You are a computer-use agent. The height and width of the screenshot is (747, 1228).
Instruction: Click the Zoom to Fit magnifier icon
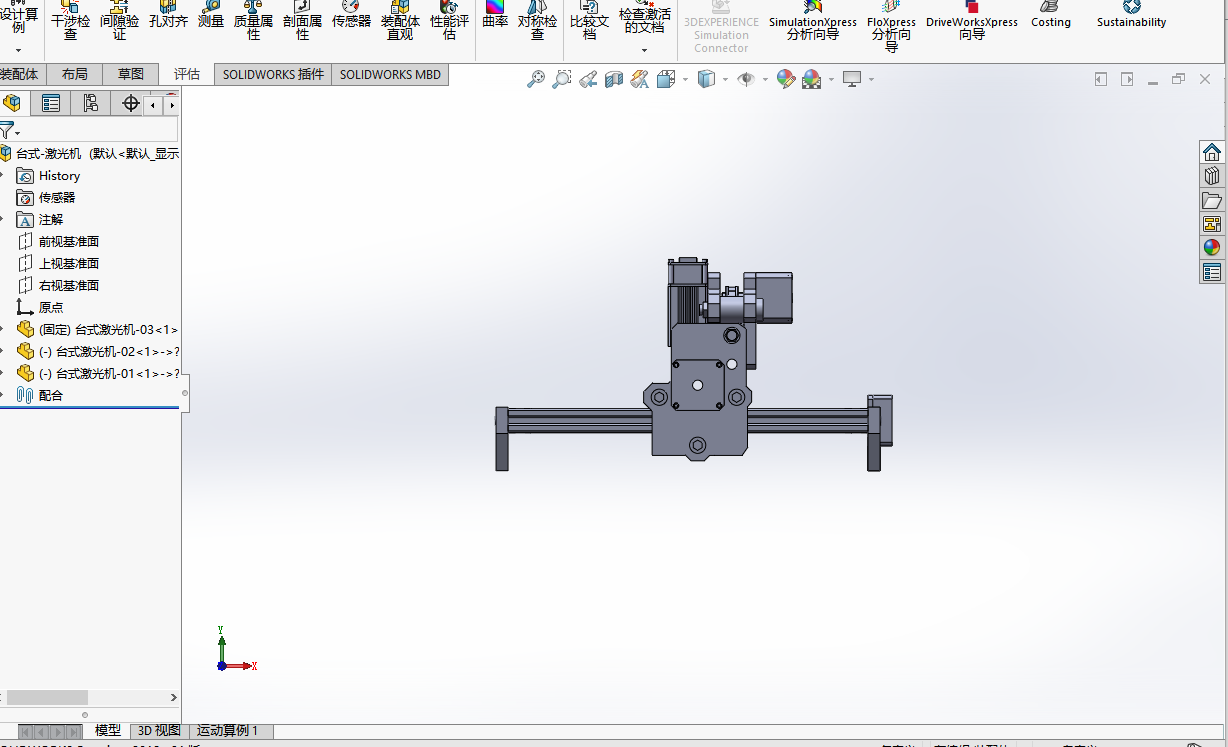click(536, 79)
